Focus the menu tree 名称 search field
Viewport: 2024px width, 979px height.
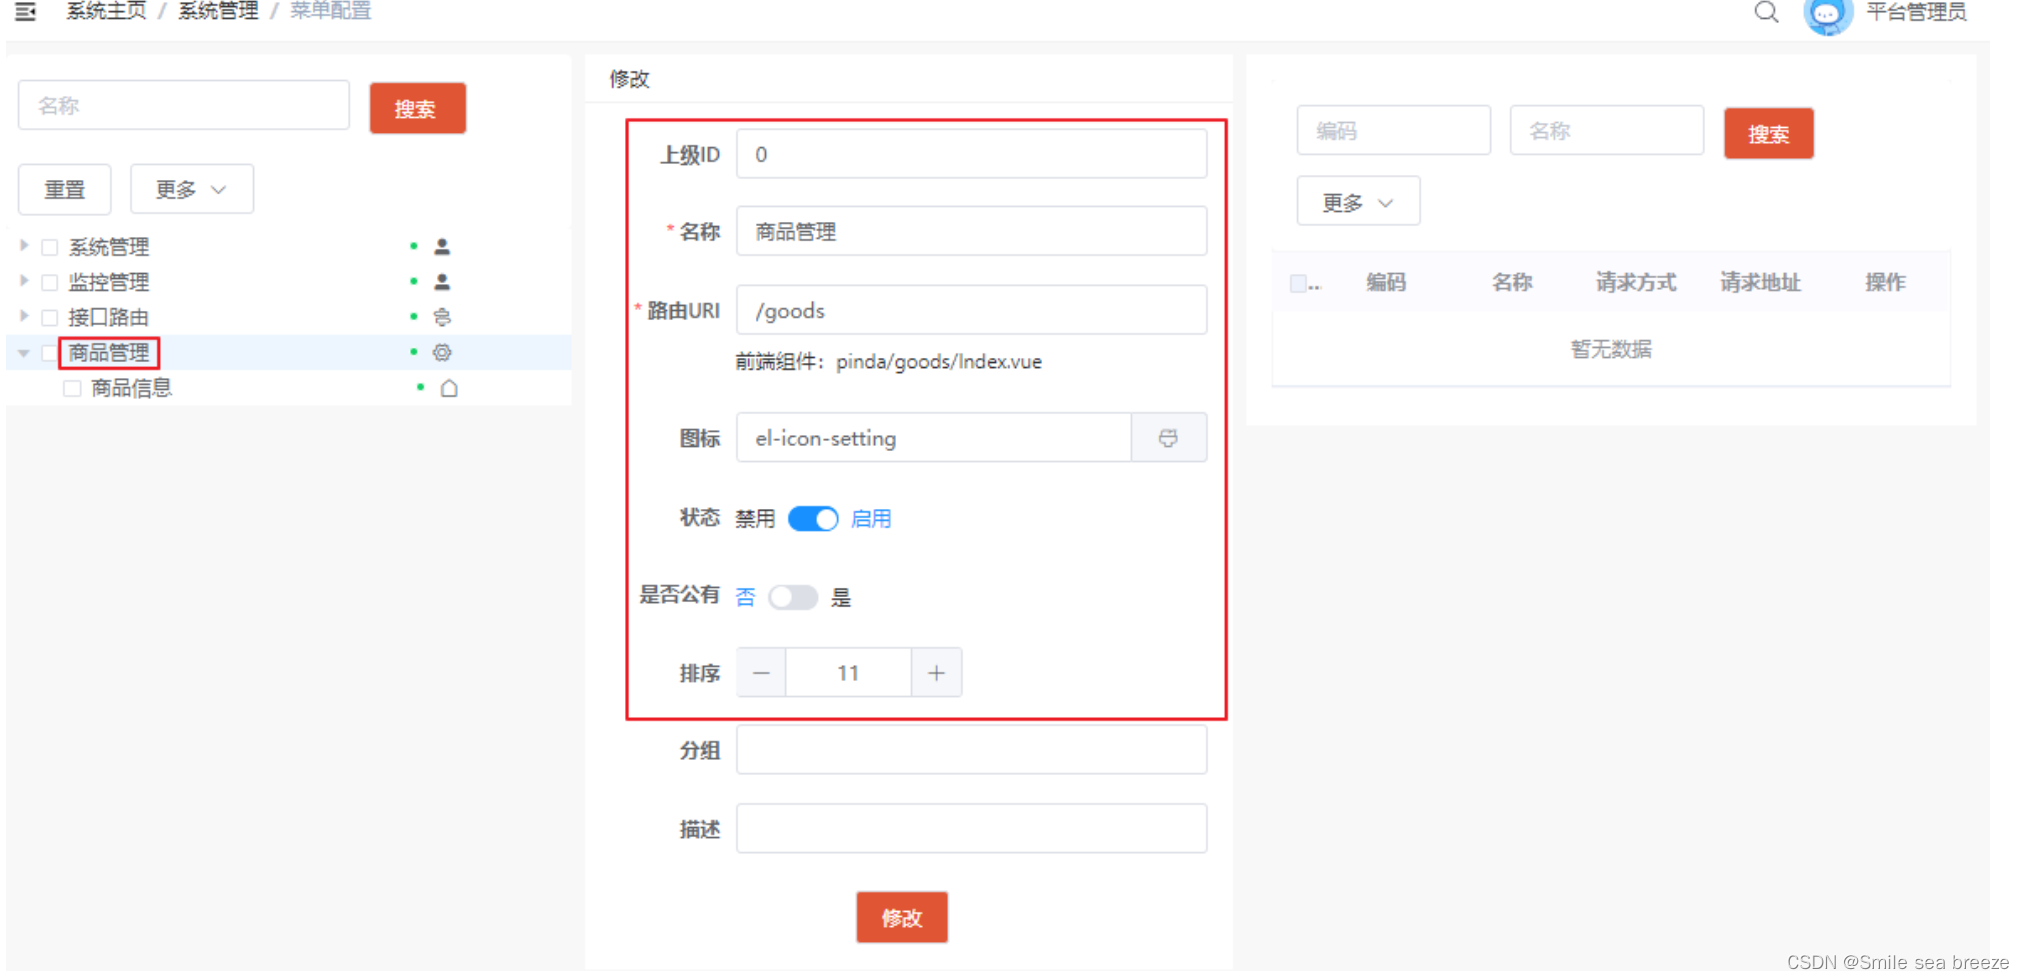(184, 105)
